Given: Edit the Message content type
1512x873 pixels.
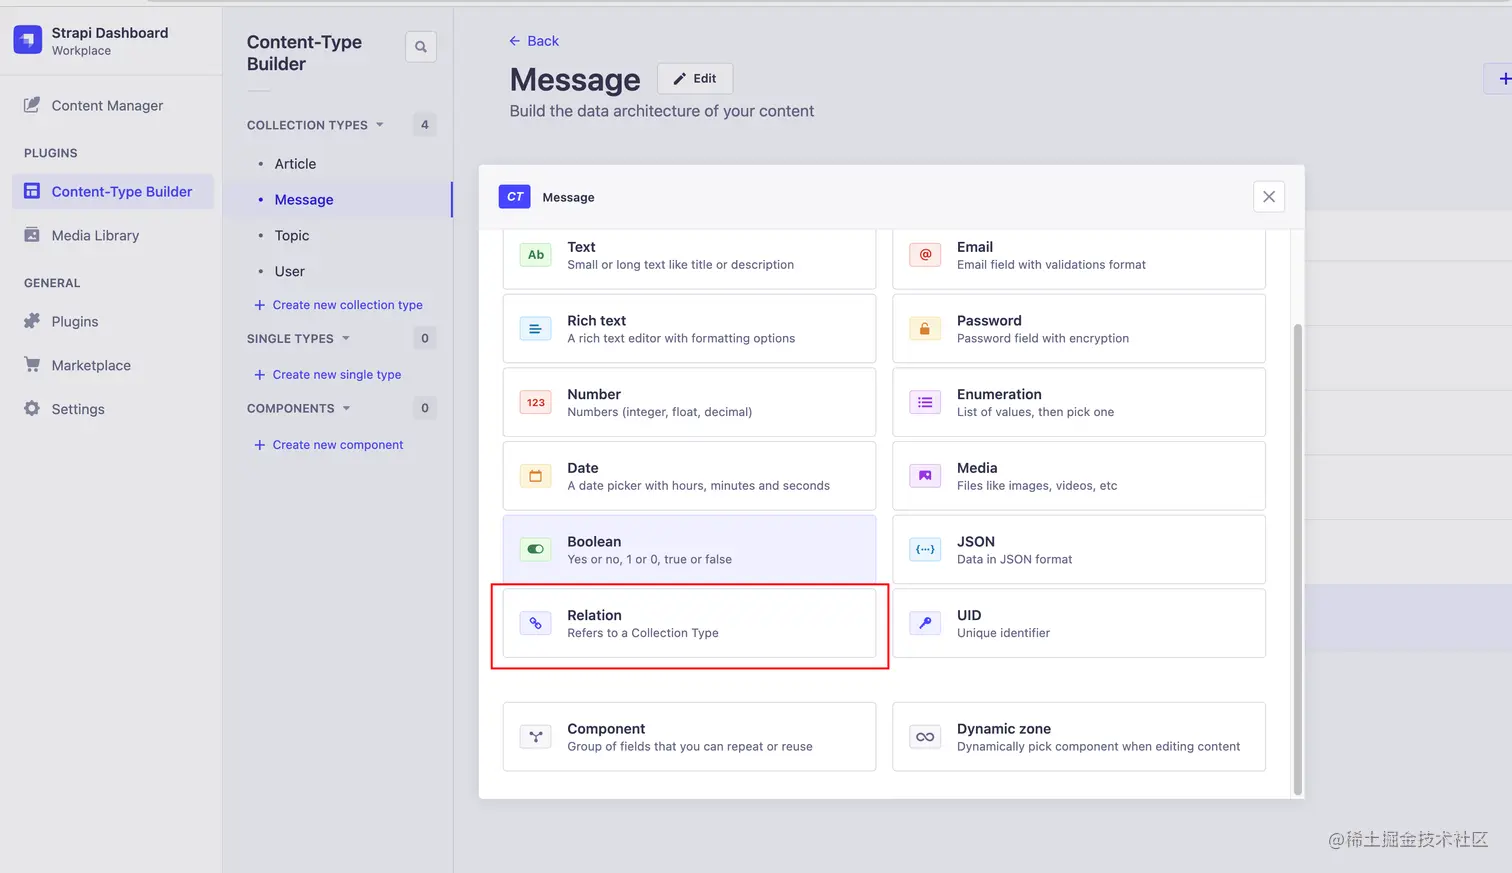Looking at the screenshot, I should tap(695, 78).
